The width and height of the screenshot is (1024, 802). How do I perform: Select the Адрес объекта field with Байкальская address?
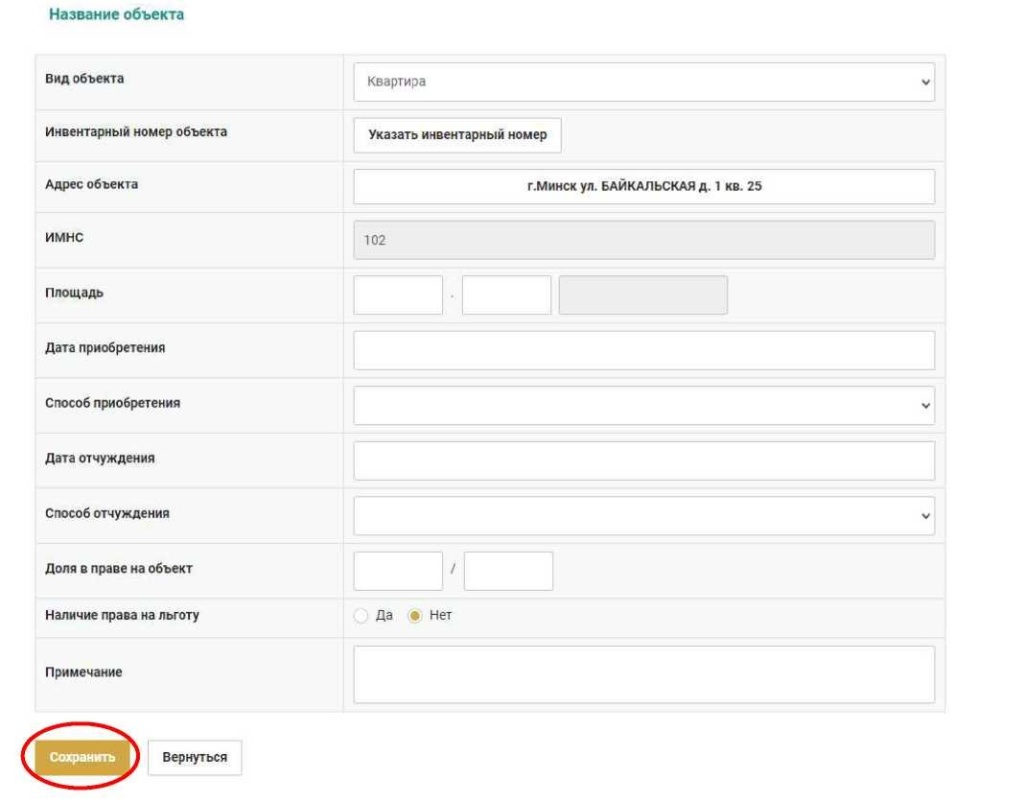tap(644, 186)
